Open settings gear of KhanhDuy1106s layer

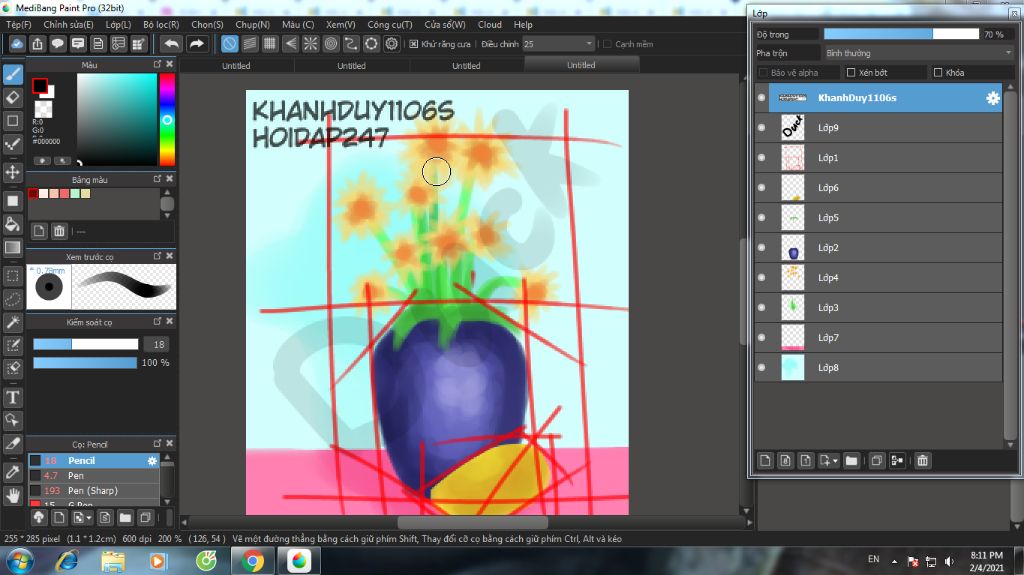click(993, 98)
